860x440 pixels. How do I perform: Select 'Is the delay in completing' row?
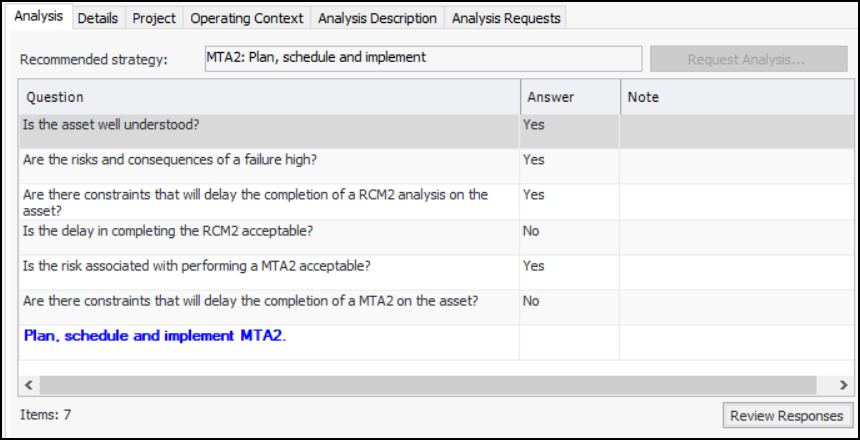click(268, 231)
